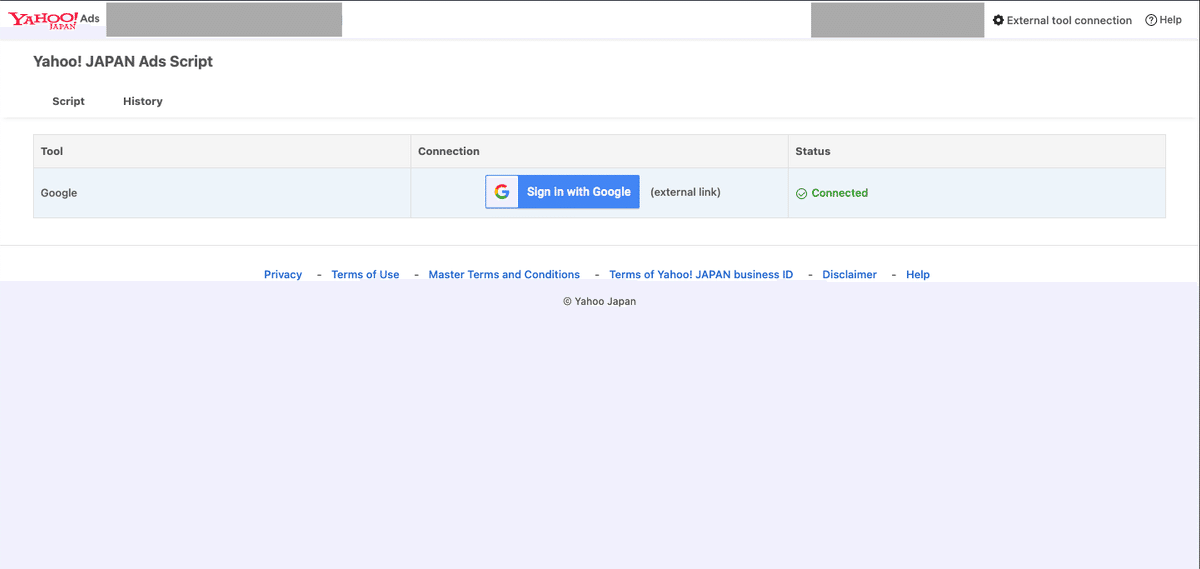
Task: Open the Disclaimer footer link
Action: pyautogui.click(x=849, y=275)
